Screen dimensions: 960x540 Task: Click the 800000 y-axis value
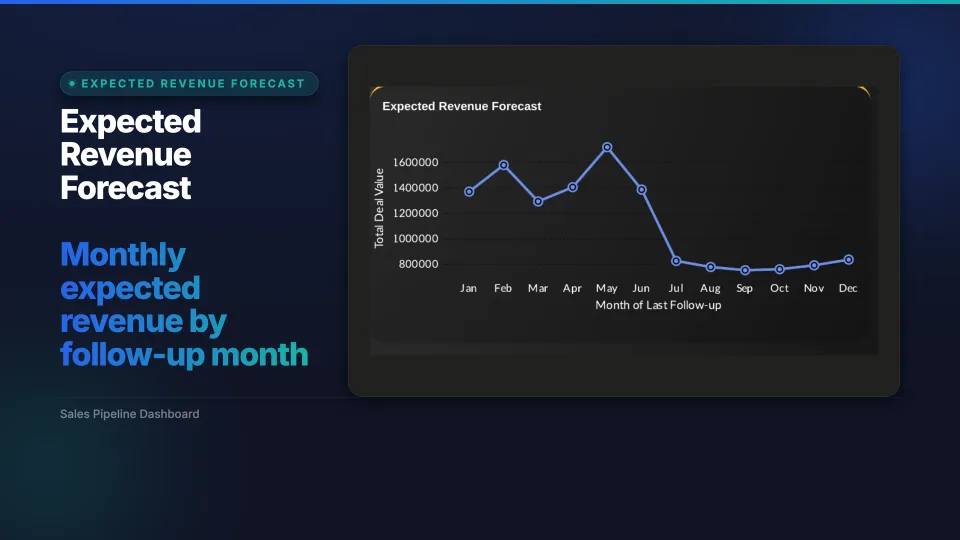[419, 264]
